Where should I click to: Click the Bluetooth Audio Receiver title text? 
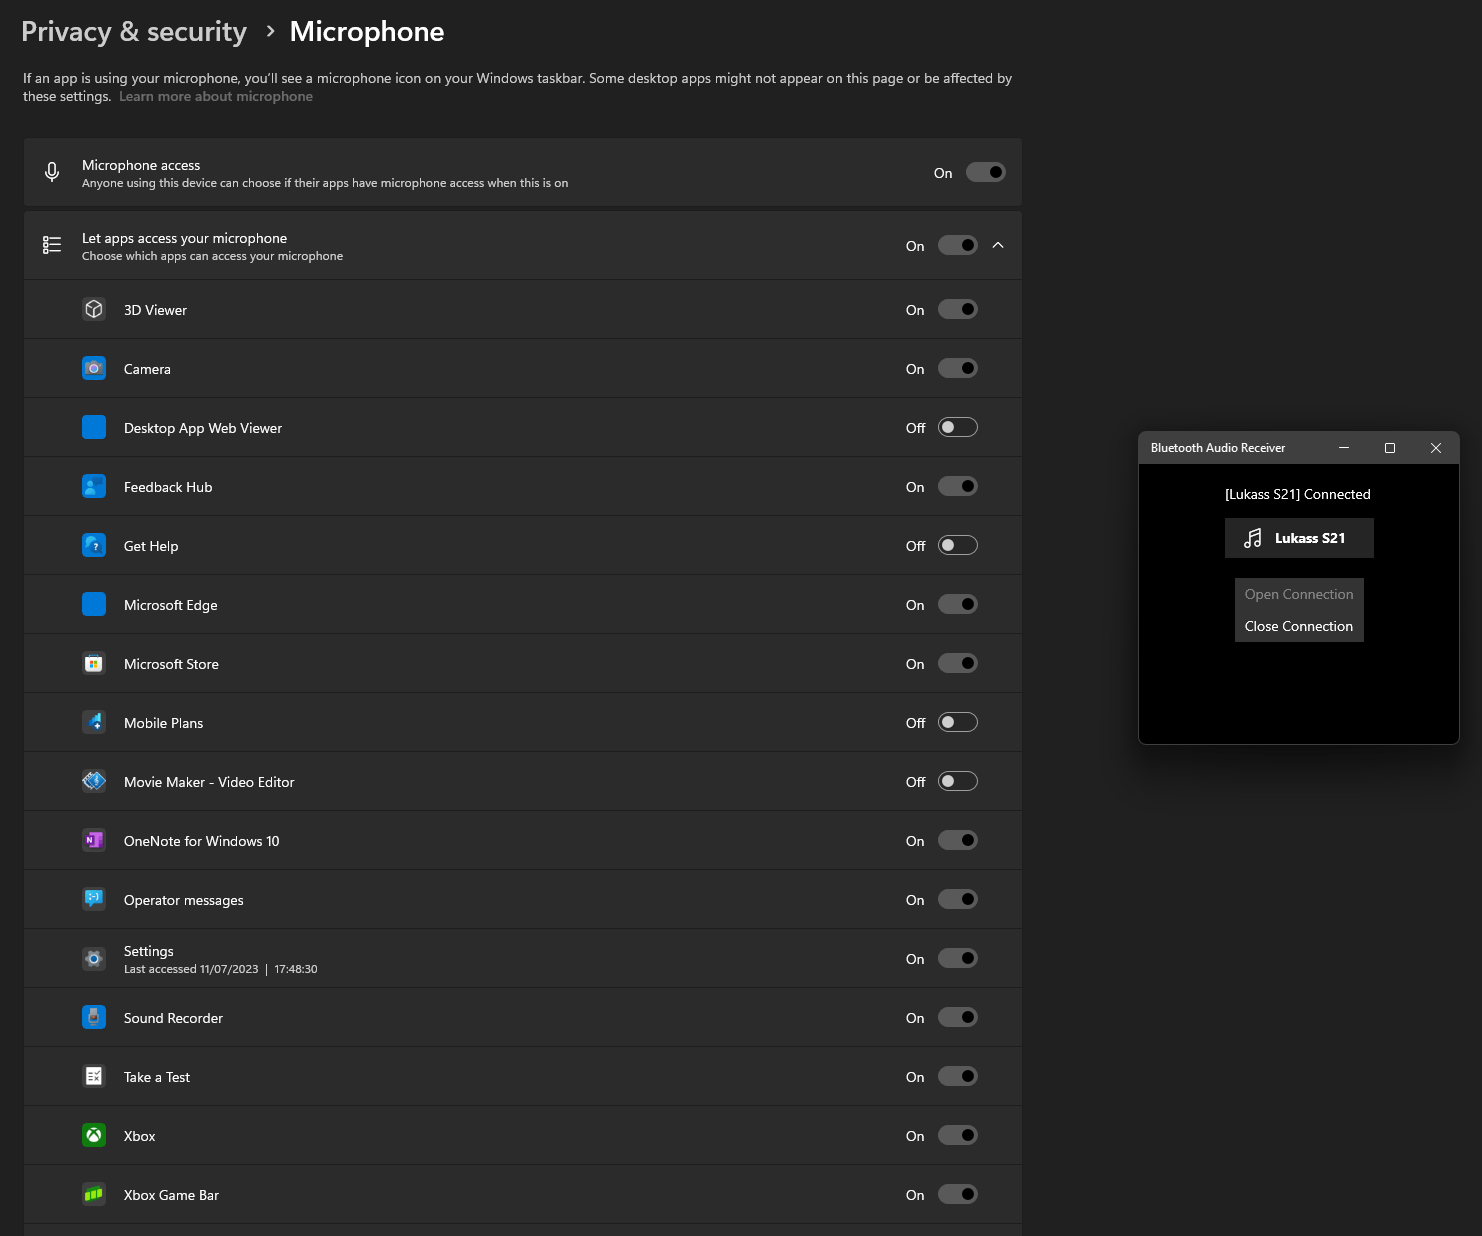pyautogui.click(x=1218, y=448)
